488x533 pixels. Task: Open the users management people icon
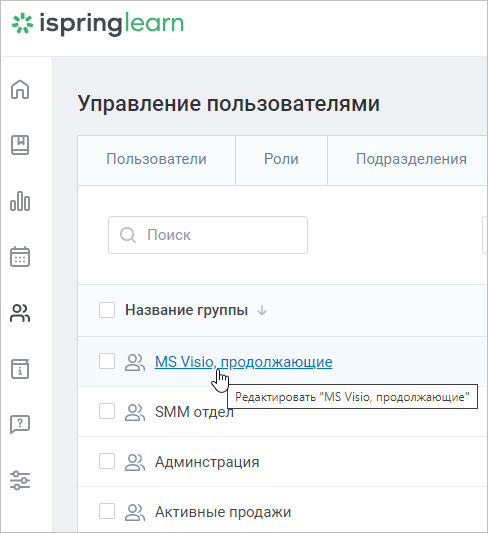pyautogui.click(x=20, y=313)
